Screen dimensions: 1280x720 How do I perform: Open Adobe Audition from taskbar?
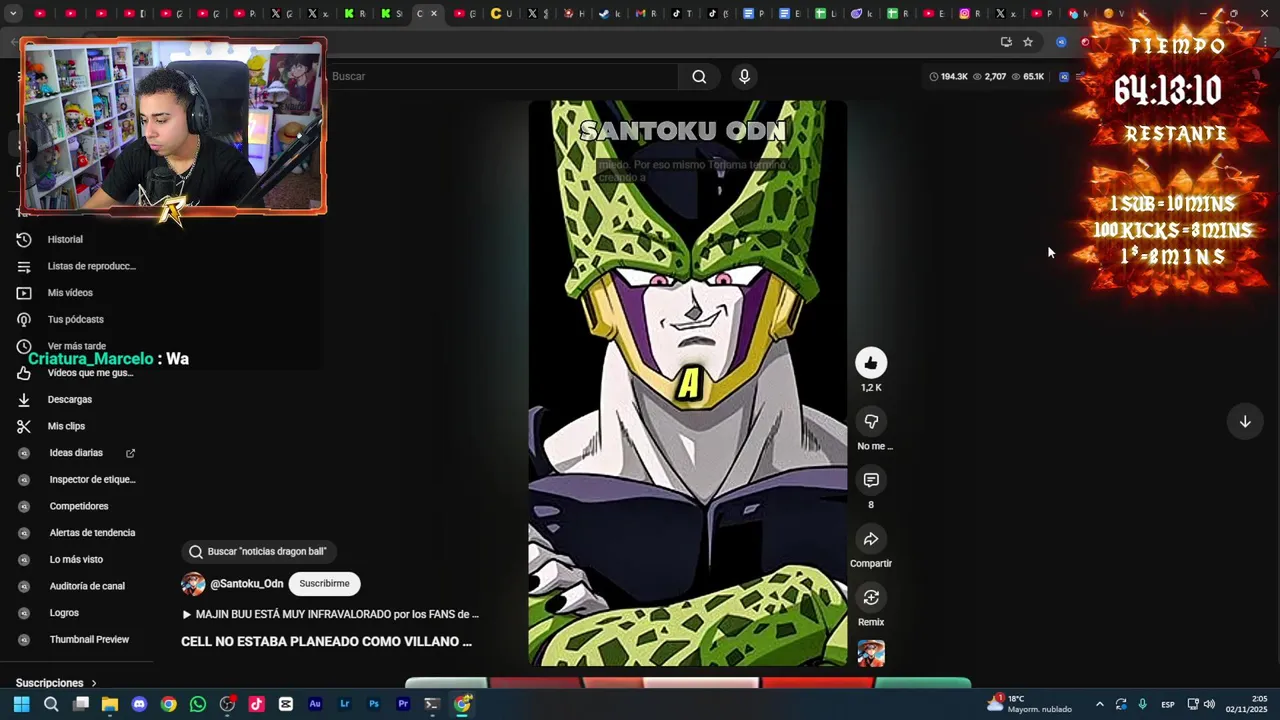[x=315, y=704]
